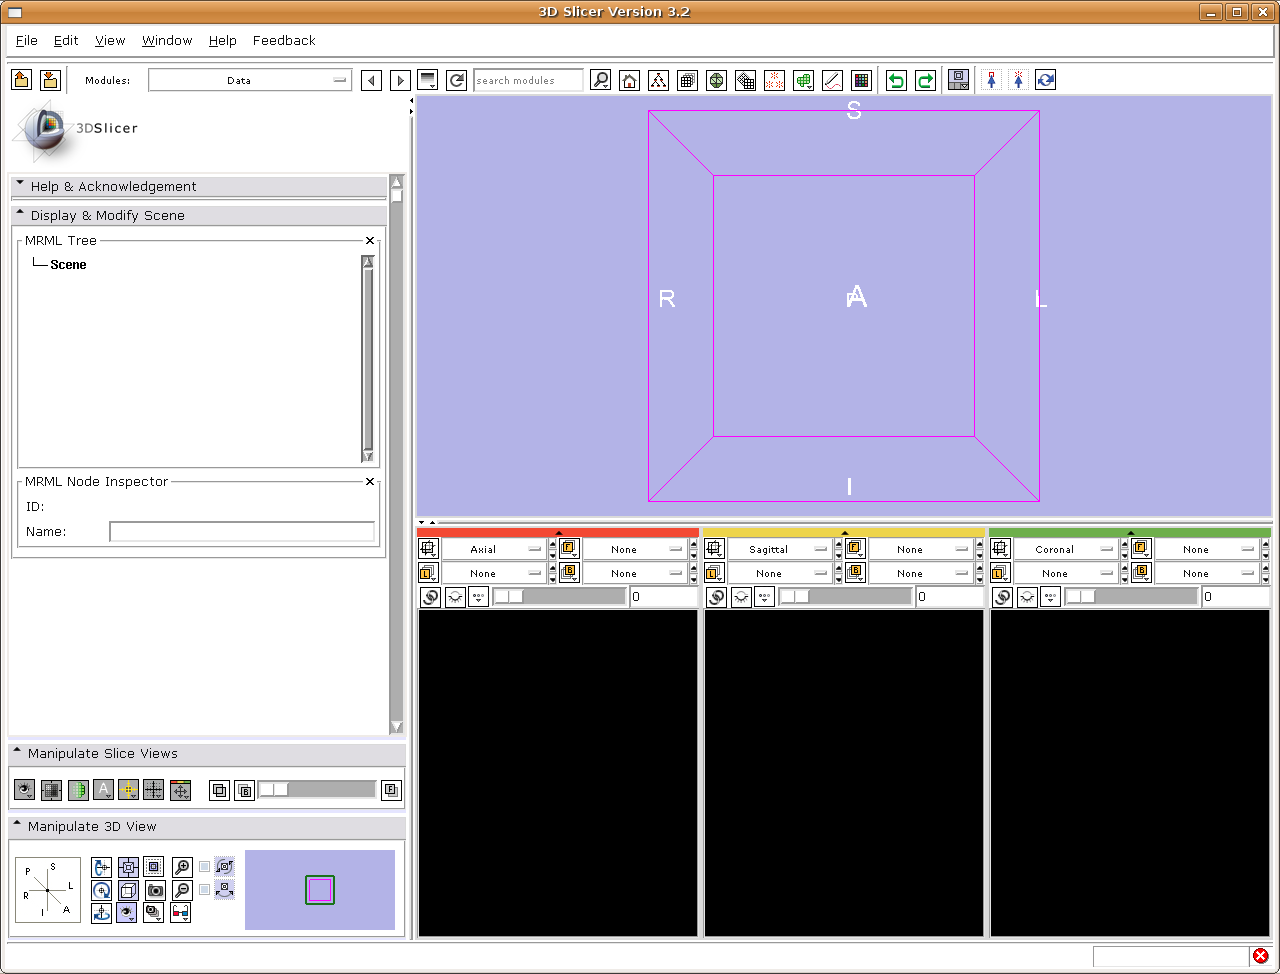Open the yellow crosshair options icon
The width and height of the screenshot is (1280, 974).
128,790
